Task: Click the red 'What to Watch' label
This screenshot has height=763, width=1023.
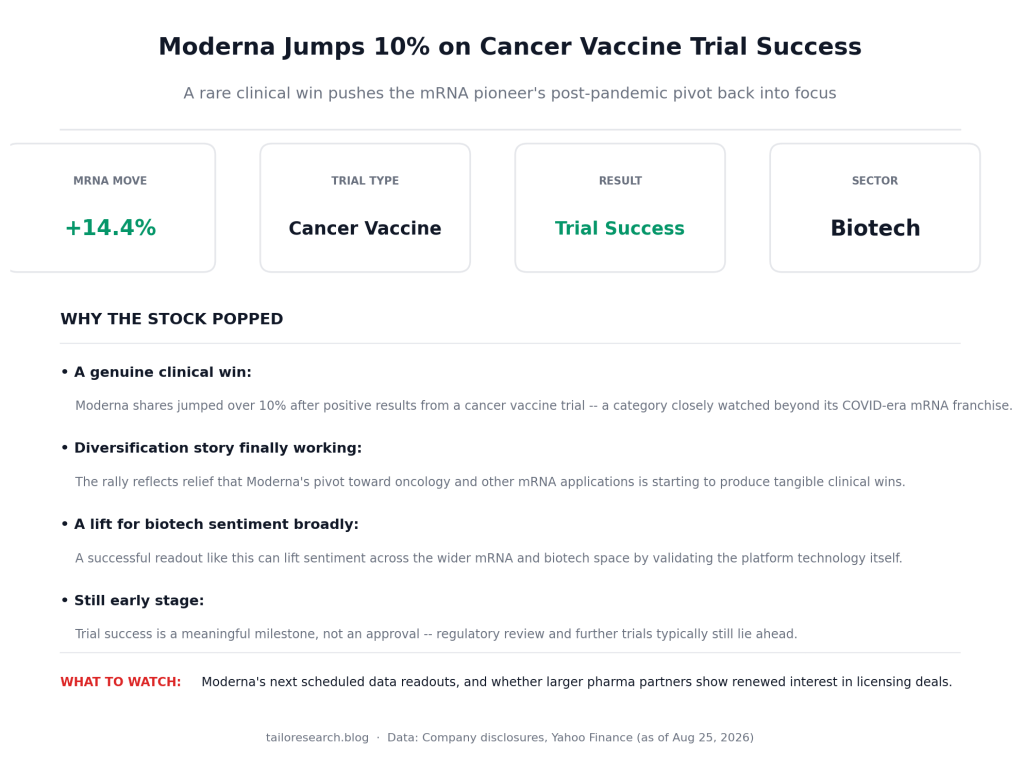Action: coord(121,682)
